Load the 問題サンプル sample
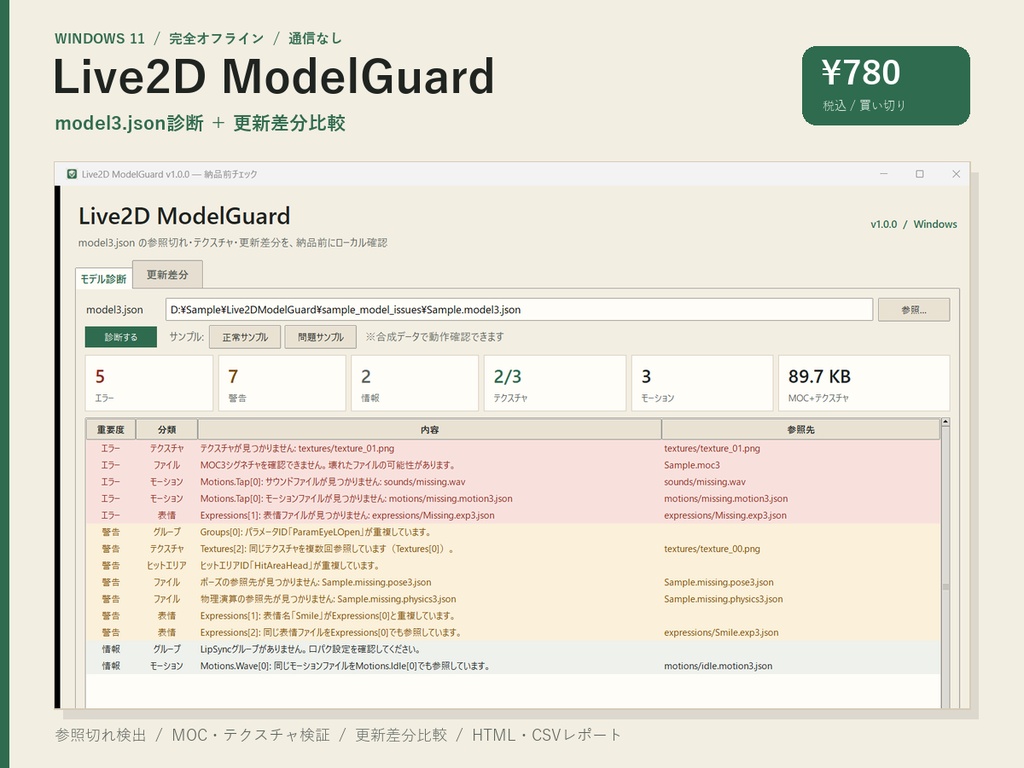This screenshot has height=768, width=1024. (321, 337)
